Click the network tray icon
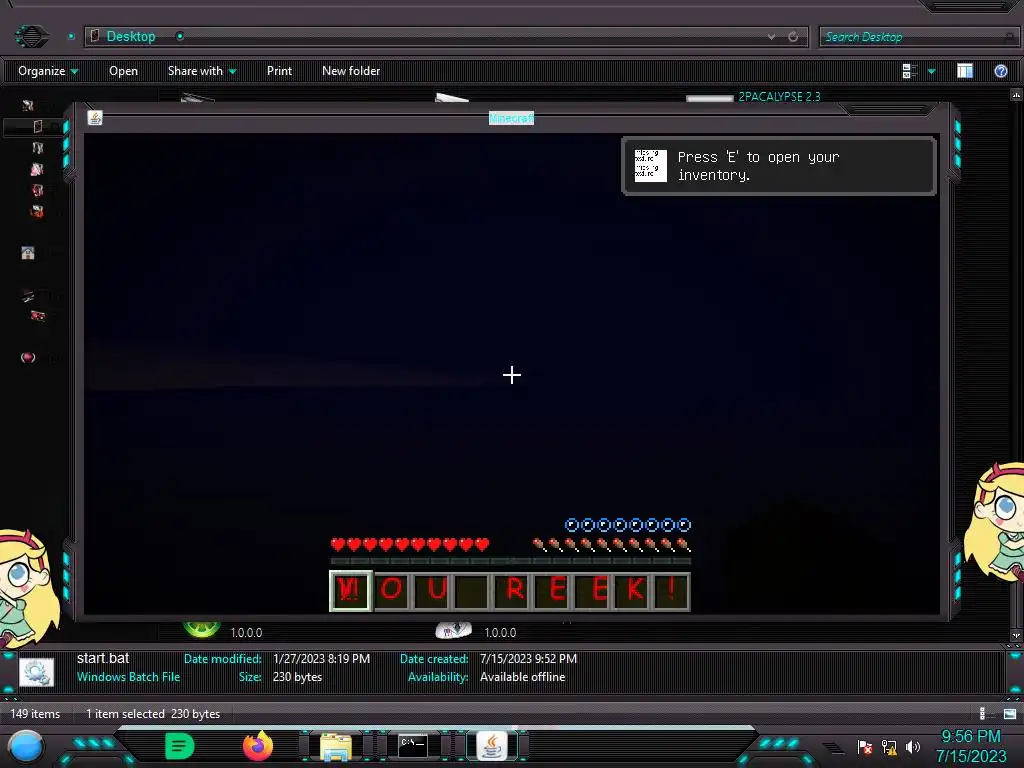Screen dimensions: 1024x768 pyautogui.click(x=889, y=746)
